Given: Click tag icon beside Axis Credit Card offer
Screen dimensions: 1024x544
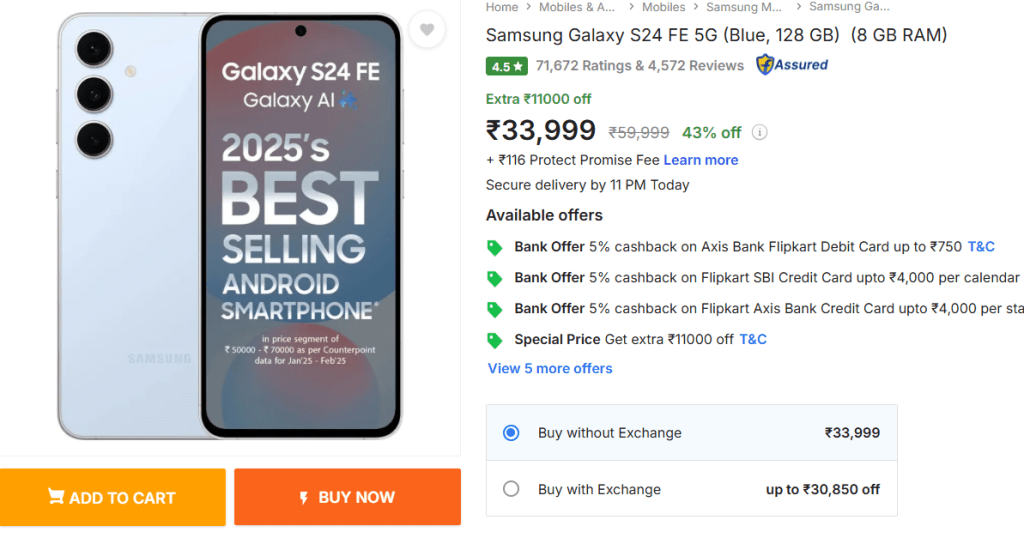Looking at the screenshot, I should click(x=494, y=309).
